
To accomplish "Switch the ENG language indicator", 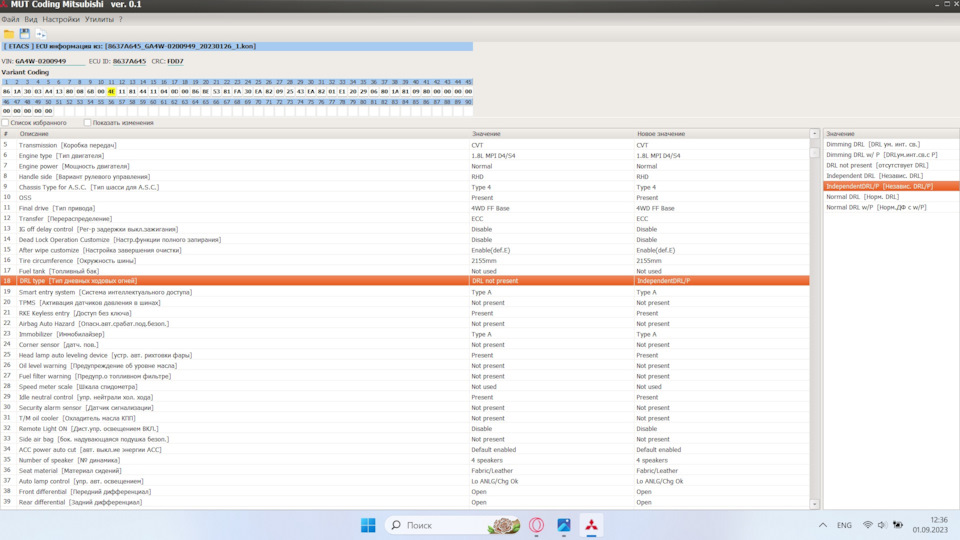I will pyautogui.click(x=844, y=525).
